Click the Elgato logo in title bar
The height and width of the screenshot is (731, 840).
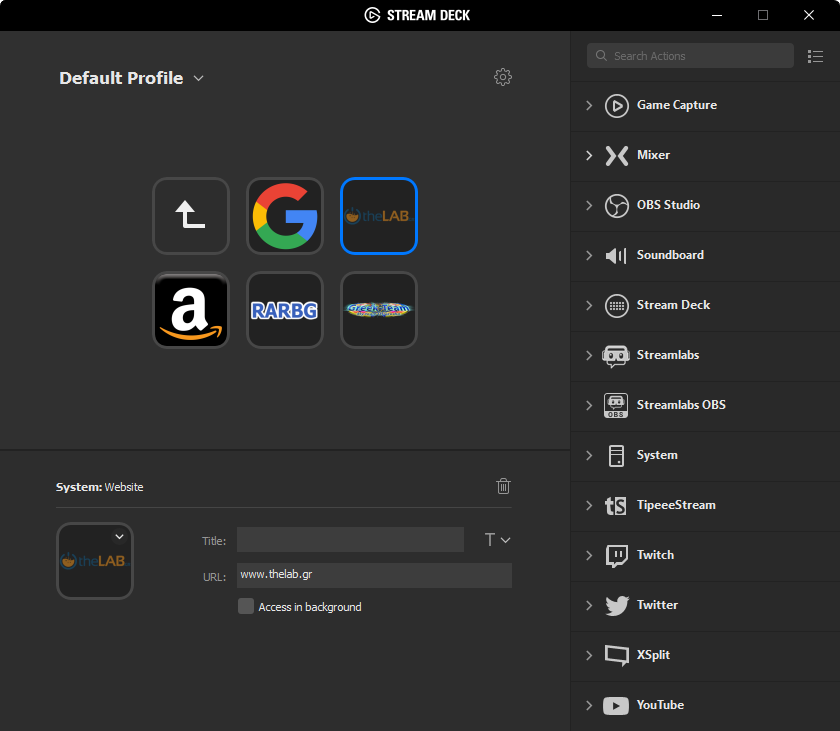click(x=372, y=15)
